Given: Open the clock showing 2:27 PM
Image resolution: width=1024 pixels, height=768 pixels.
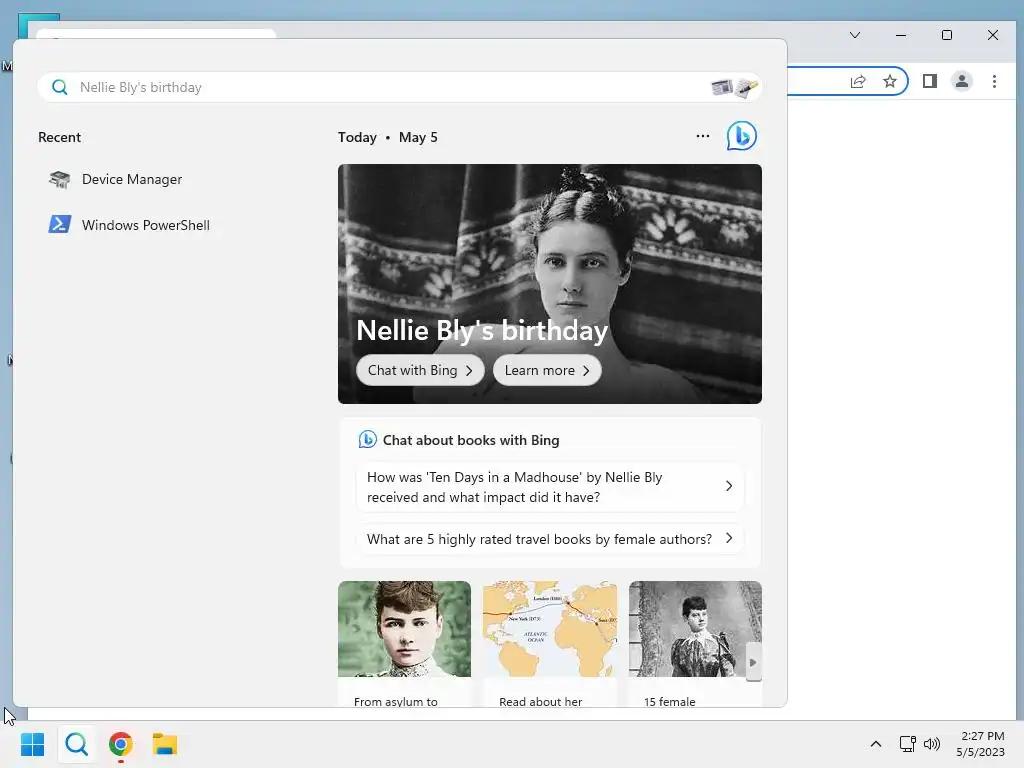Looking at the screenshot, I should tap(981, 744).
